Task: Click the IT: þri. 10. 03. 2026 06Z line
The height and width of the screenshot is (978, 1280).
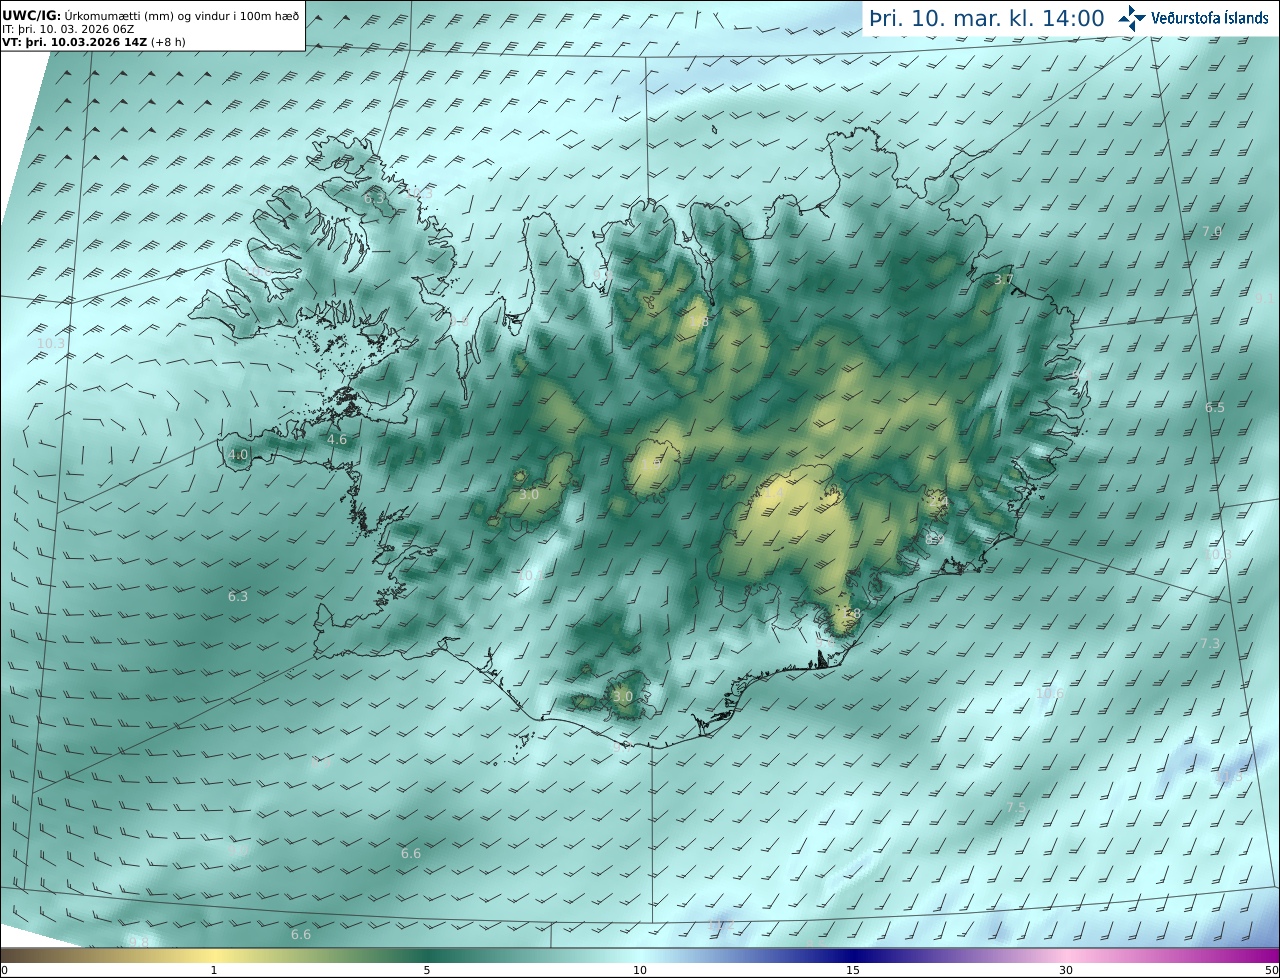Action: click(x=68, y=29)
